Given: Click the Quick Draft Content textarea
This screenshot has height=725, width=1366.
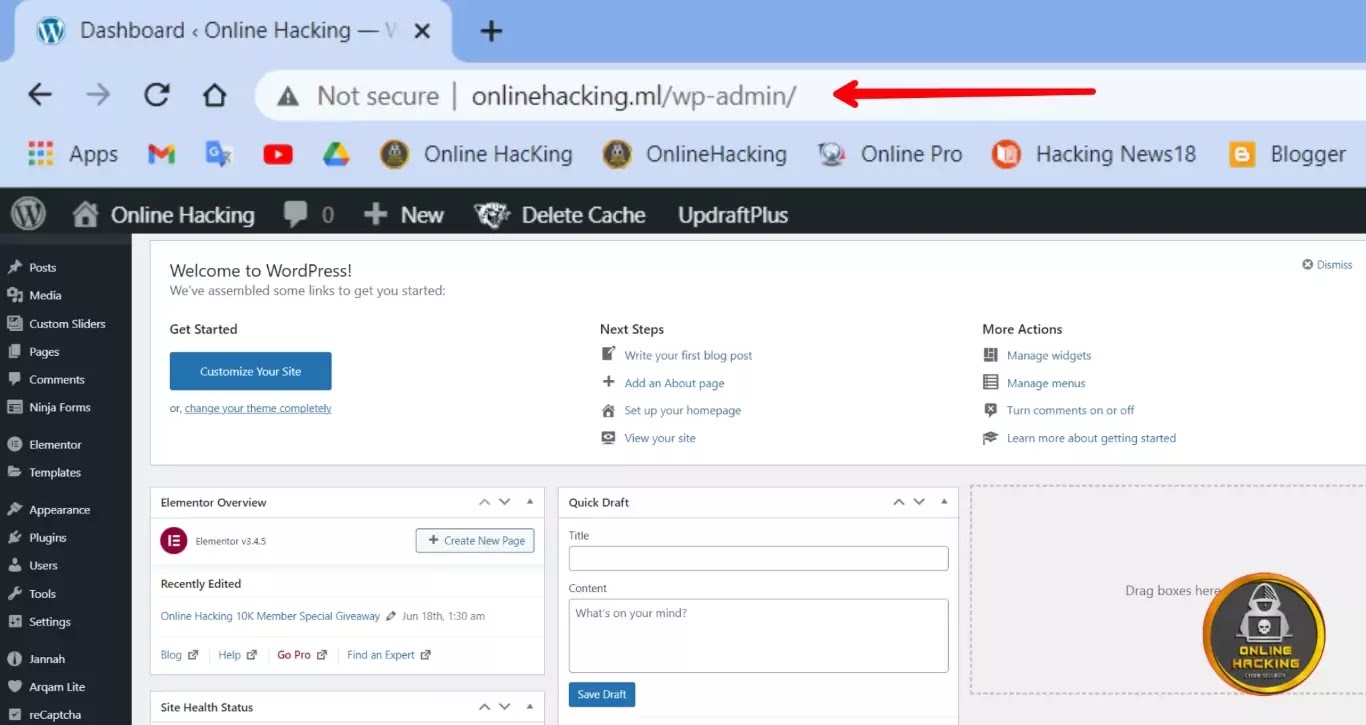Looking at the screenshot, I should (x=758, y=636).
